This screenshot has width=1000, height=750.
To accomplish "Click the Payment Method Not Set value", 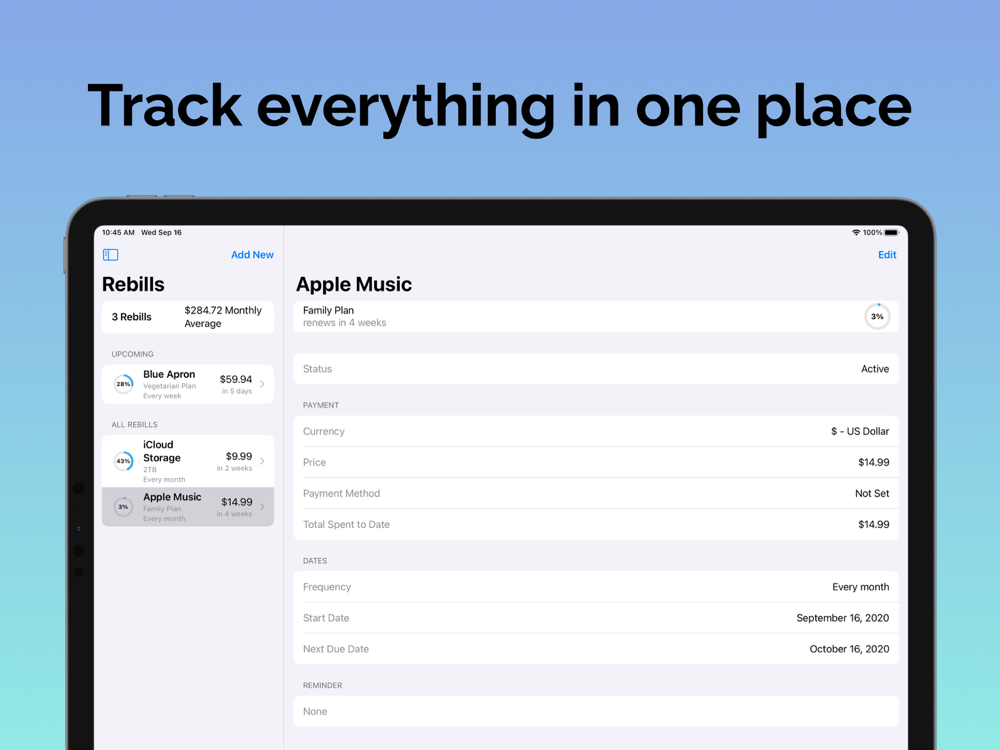I will (x=872, y=494).
